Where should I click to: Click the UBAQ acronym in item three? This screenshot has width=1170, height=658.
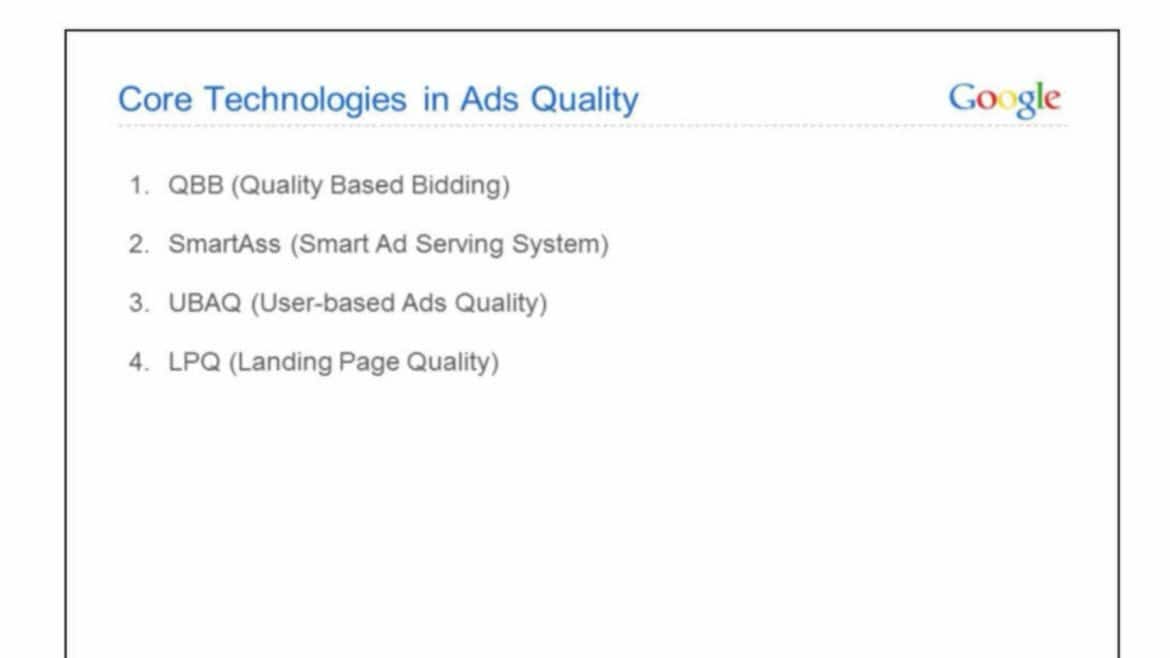pos(204,303)
